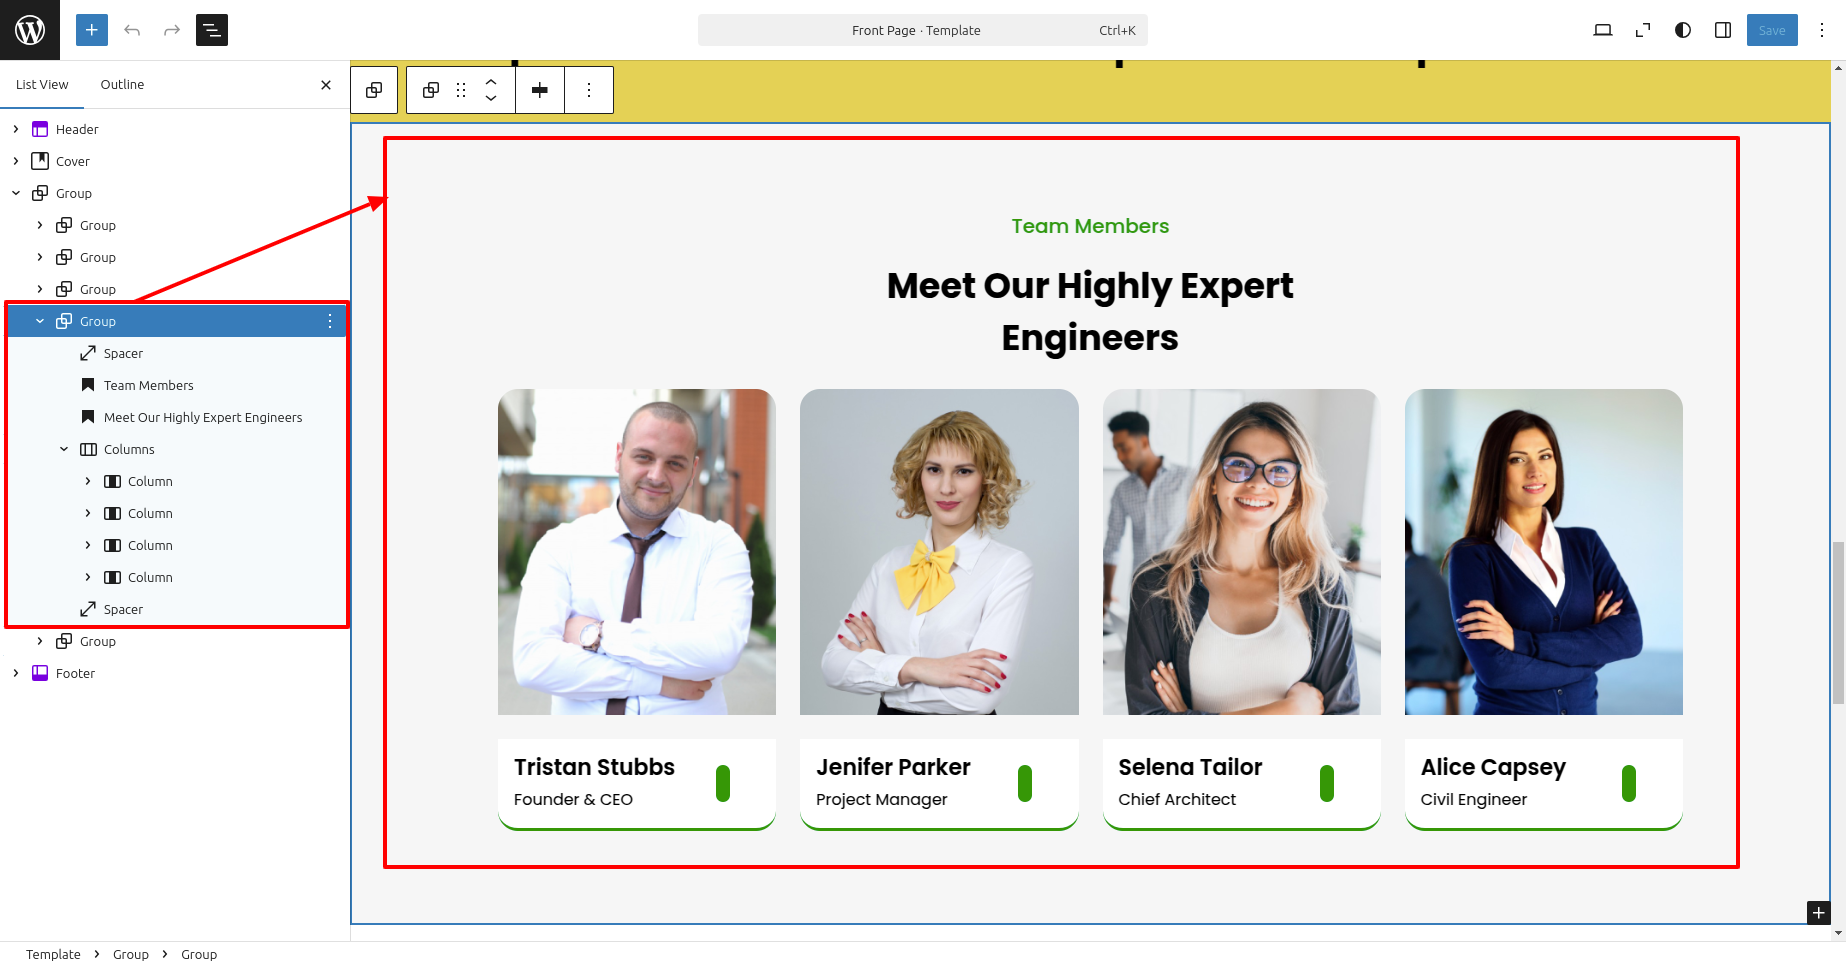Select the Team Members block in list
Screen dimensions: 1846x966
pyautogui.click(x=149, y=385)
